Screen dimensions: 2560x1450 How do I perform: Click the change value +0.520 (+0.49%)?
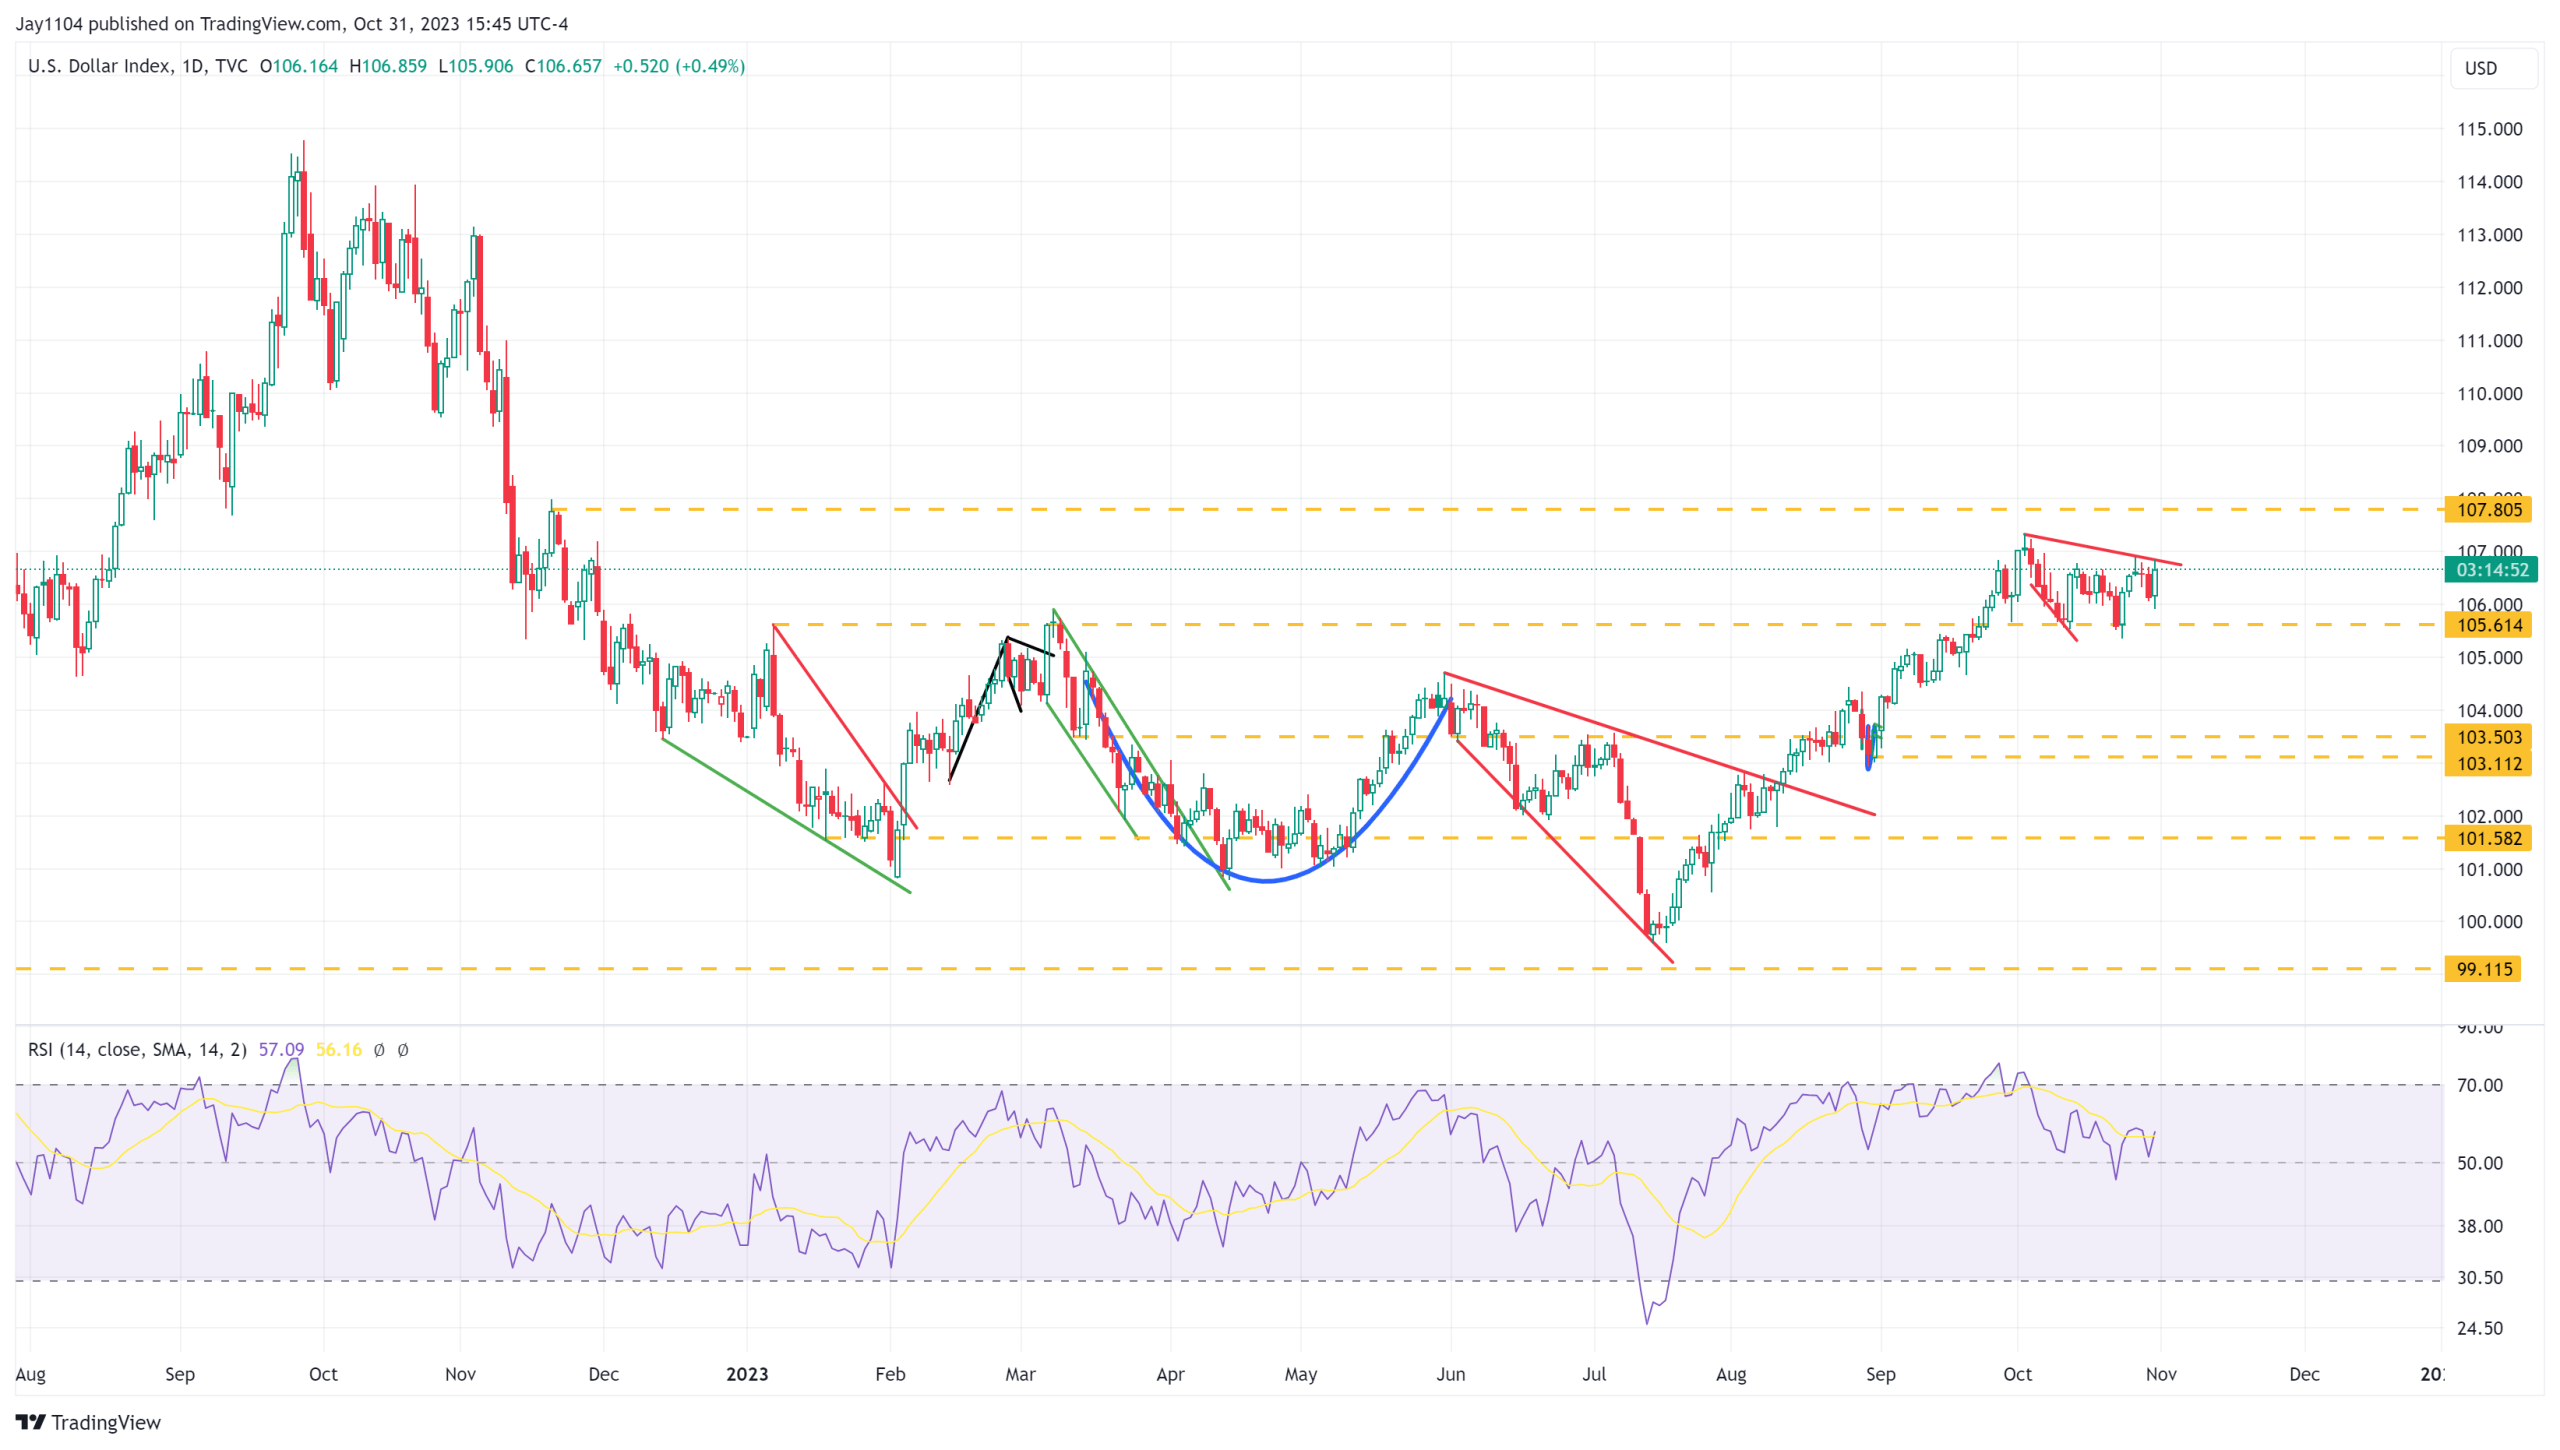[679, 66]
